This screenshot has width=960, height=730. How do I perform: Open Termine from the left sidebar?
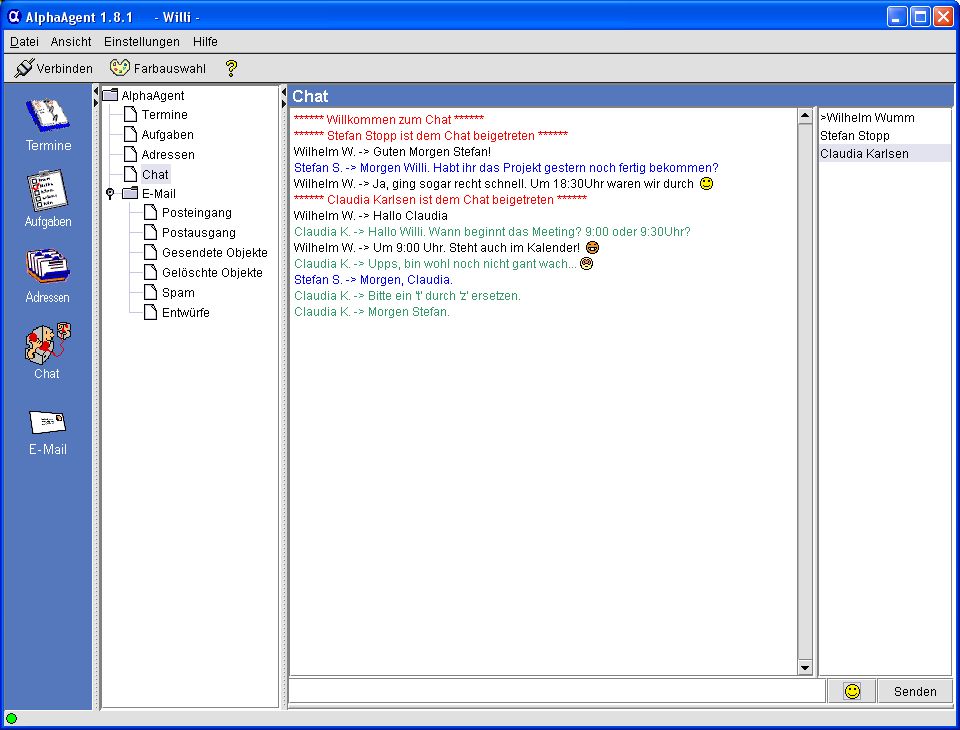(48, 124)
